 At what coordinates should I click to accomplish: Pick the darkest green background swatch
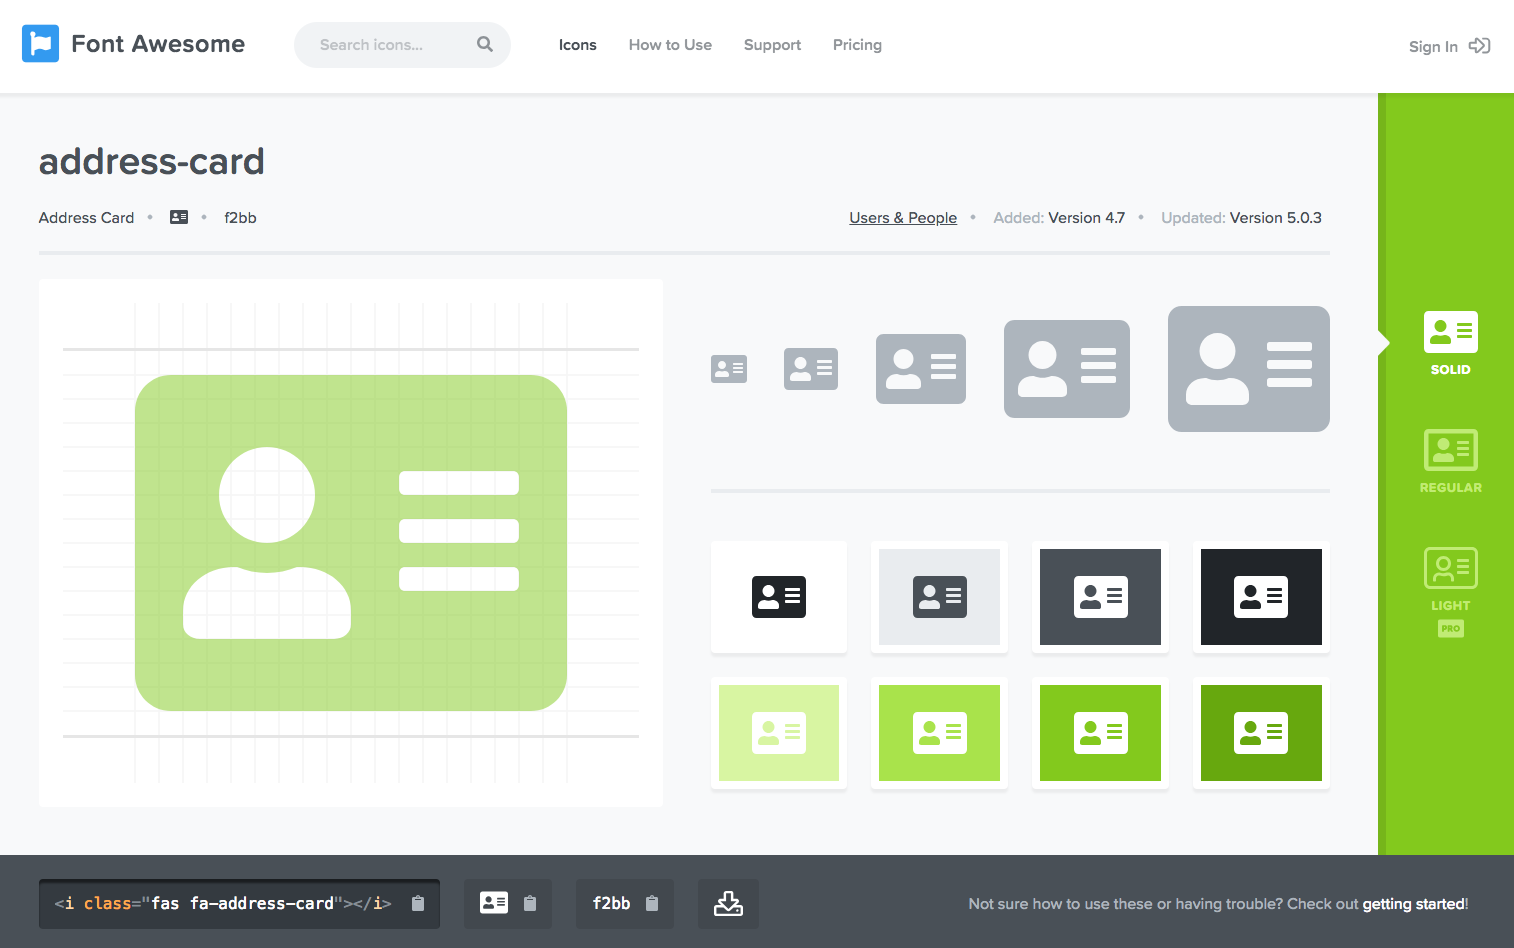coord(1261,733)
